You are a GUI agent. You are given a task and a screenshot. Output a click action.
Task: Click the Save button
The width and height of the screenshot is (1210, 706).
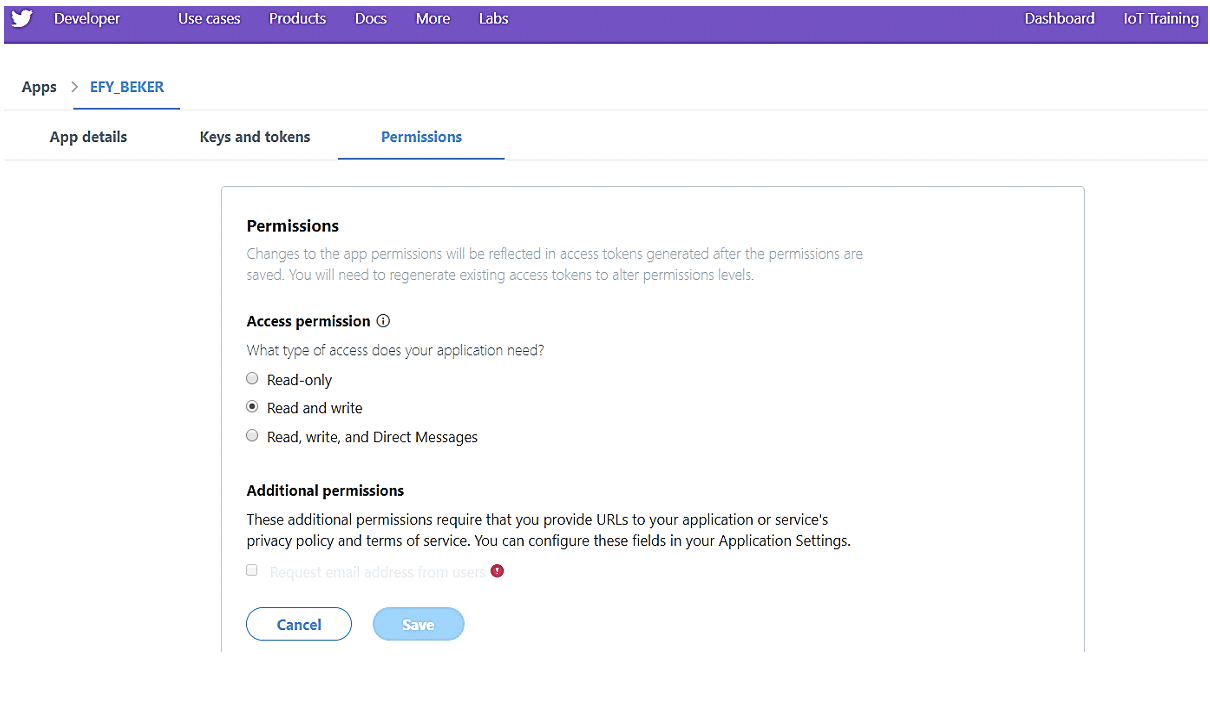[418, 624]
